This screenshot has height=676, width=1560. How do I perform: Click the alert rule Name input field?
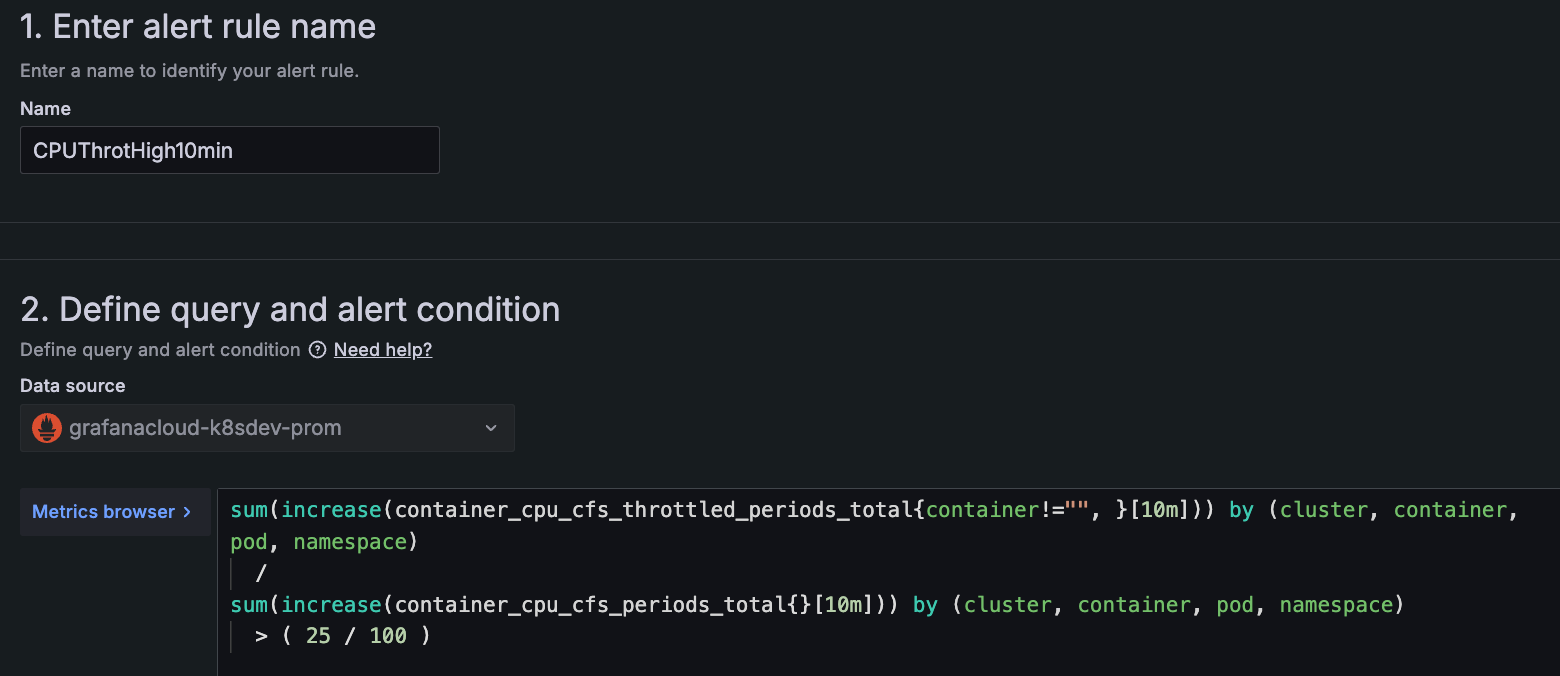coord(230,150)
